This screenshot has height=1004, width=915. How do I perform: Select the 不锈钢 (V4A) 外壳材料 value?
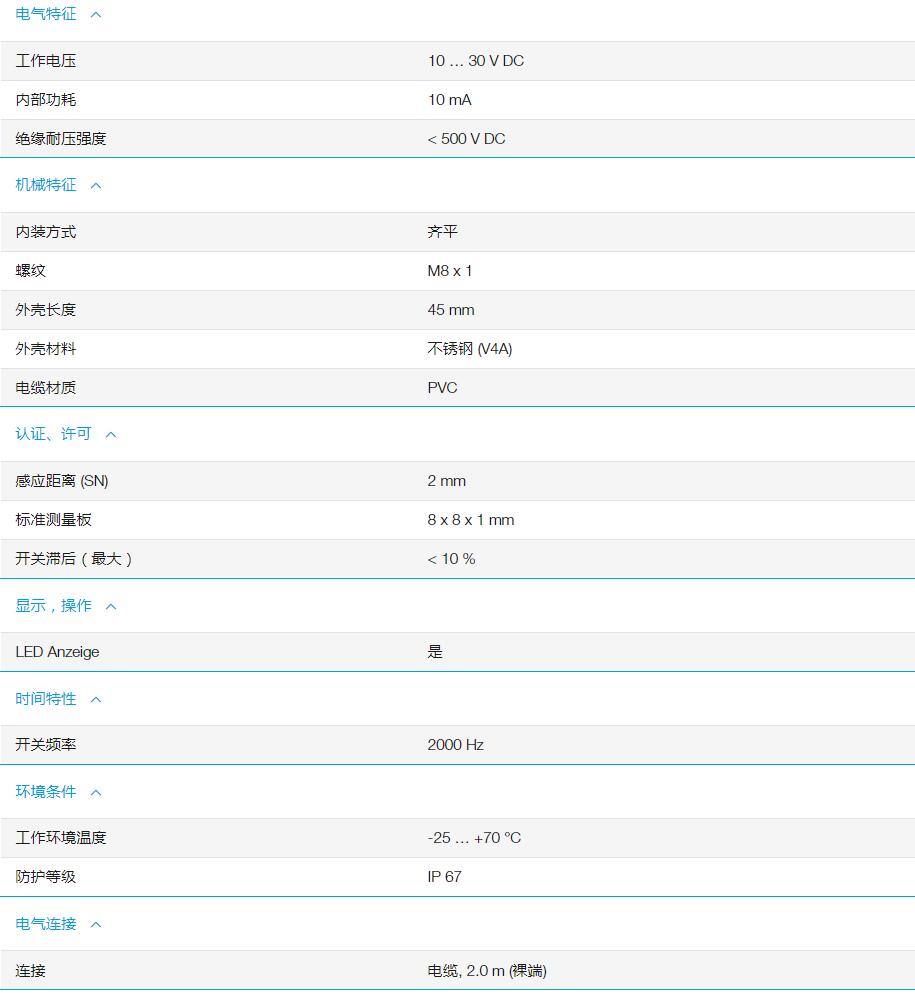point(470,349)
